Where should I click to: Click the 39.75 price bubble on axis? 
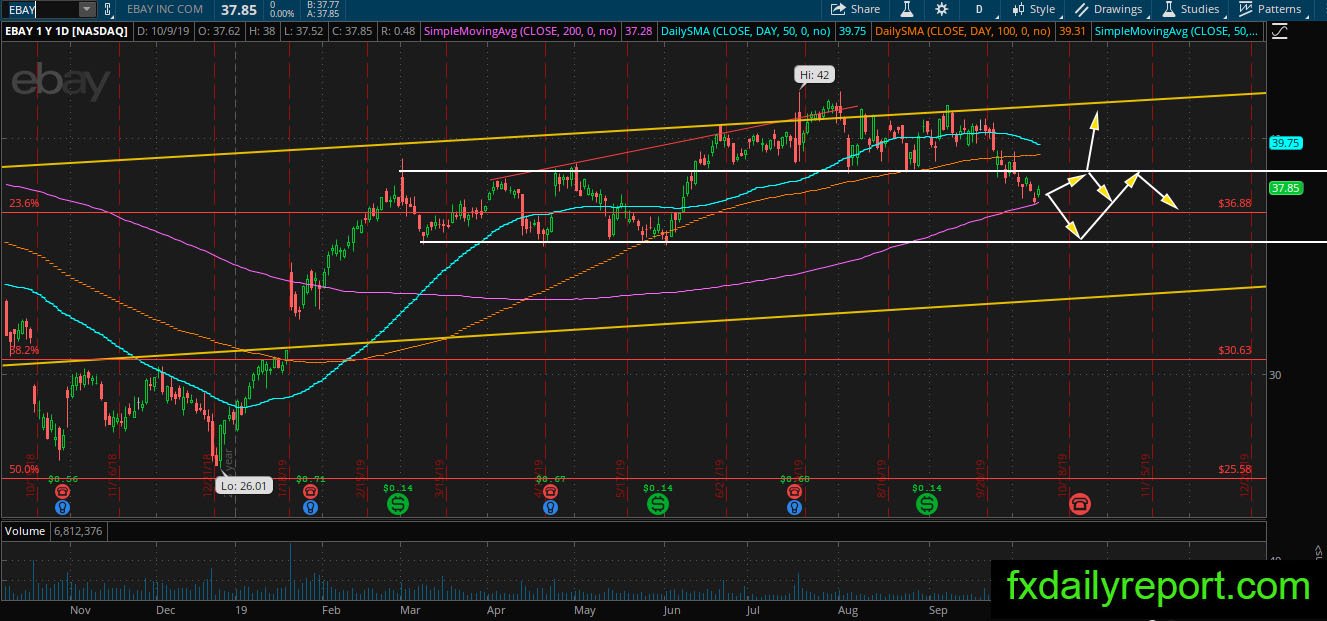(x=1284, y=143)
